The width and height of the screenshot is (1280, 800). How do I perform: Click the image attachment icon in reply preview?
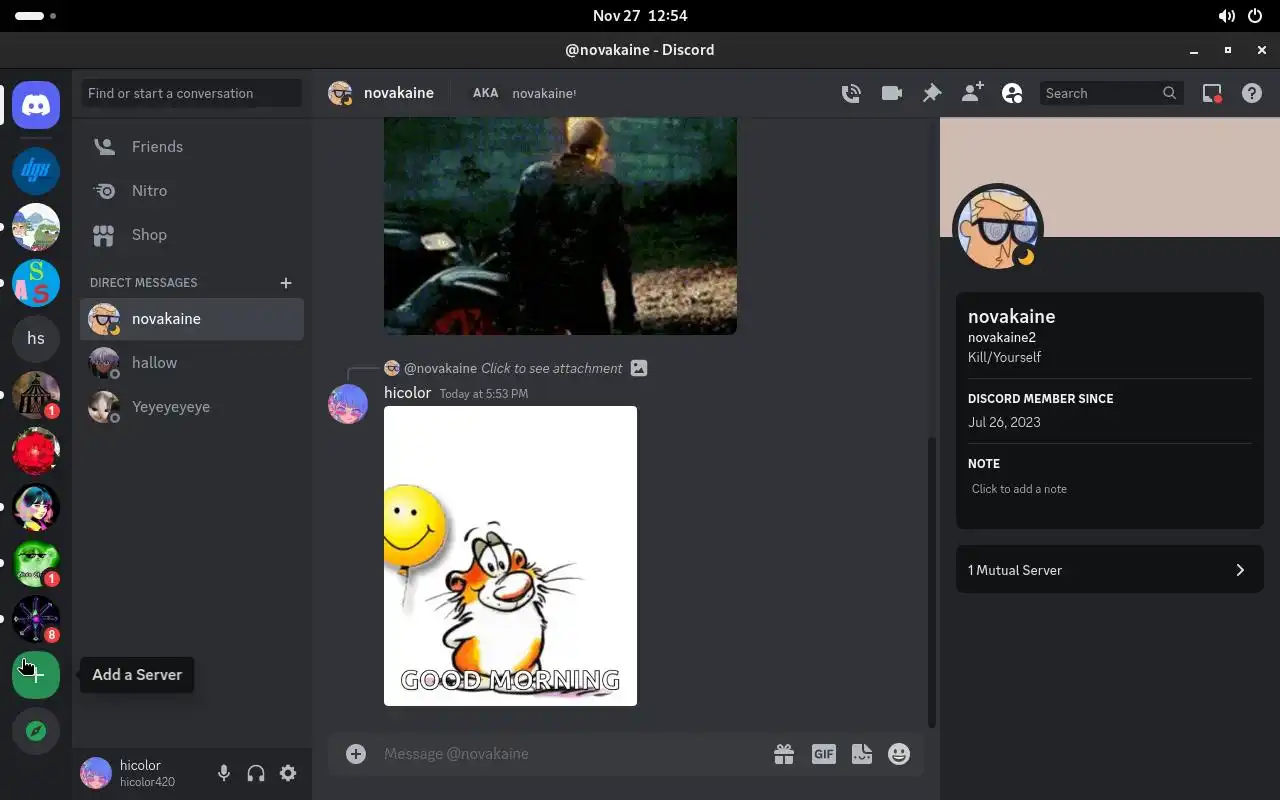point(639,368)
